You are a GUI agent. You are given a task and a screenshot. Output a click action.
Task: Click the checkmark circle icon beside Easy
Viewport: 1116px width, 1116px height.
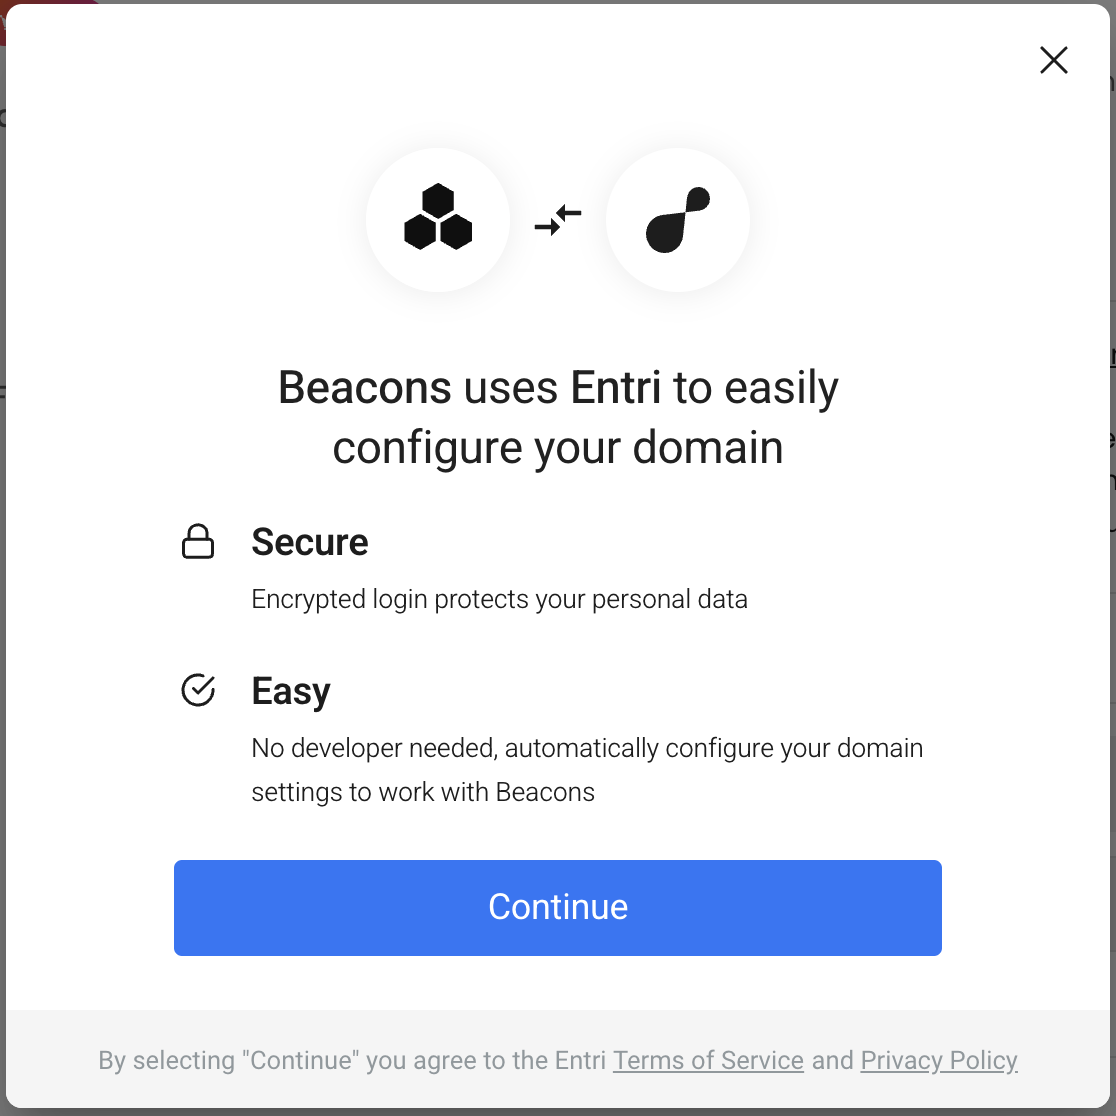[198, 690]
